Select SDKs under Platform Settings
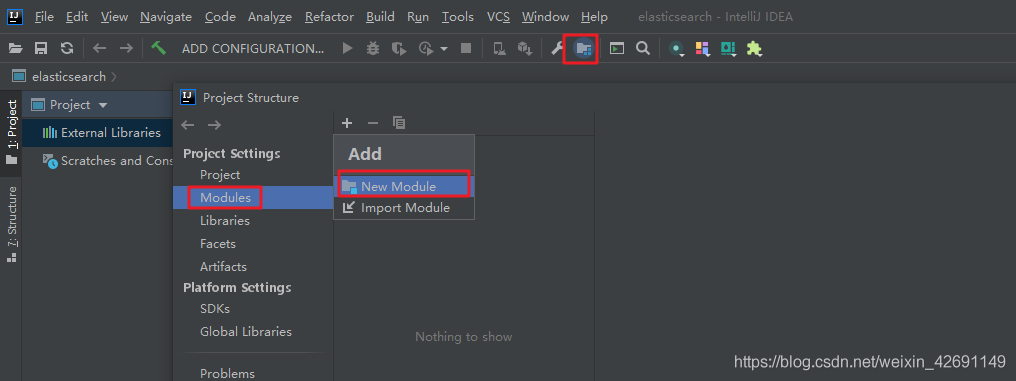 tap(215, 308)
